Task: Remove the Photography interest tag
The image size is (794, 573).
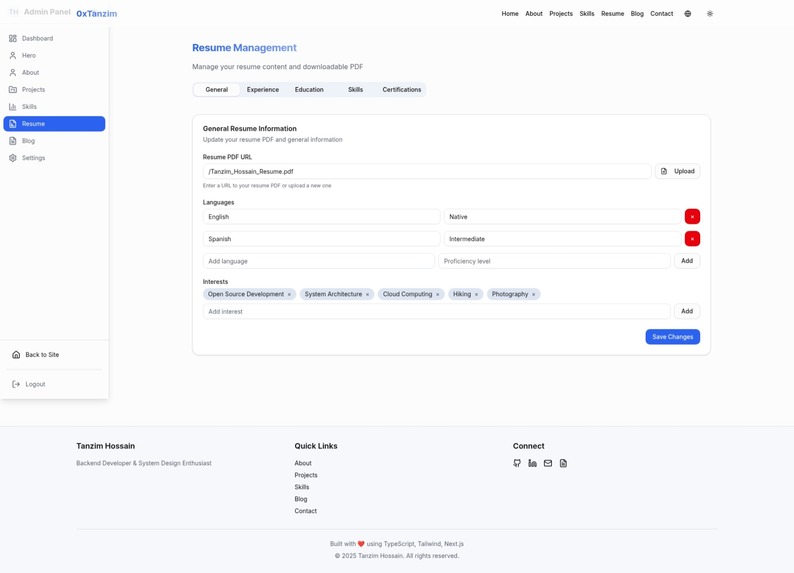Action: tap(534, 295)
